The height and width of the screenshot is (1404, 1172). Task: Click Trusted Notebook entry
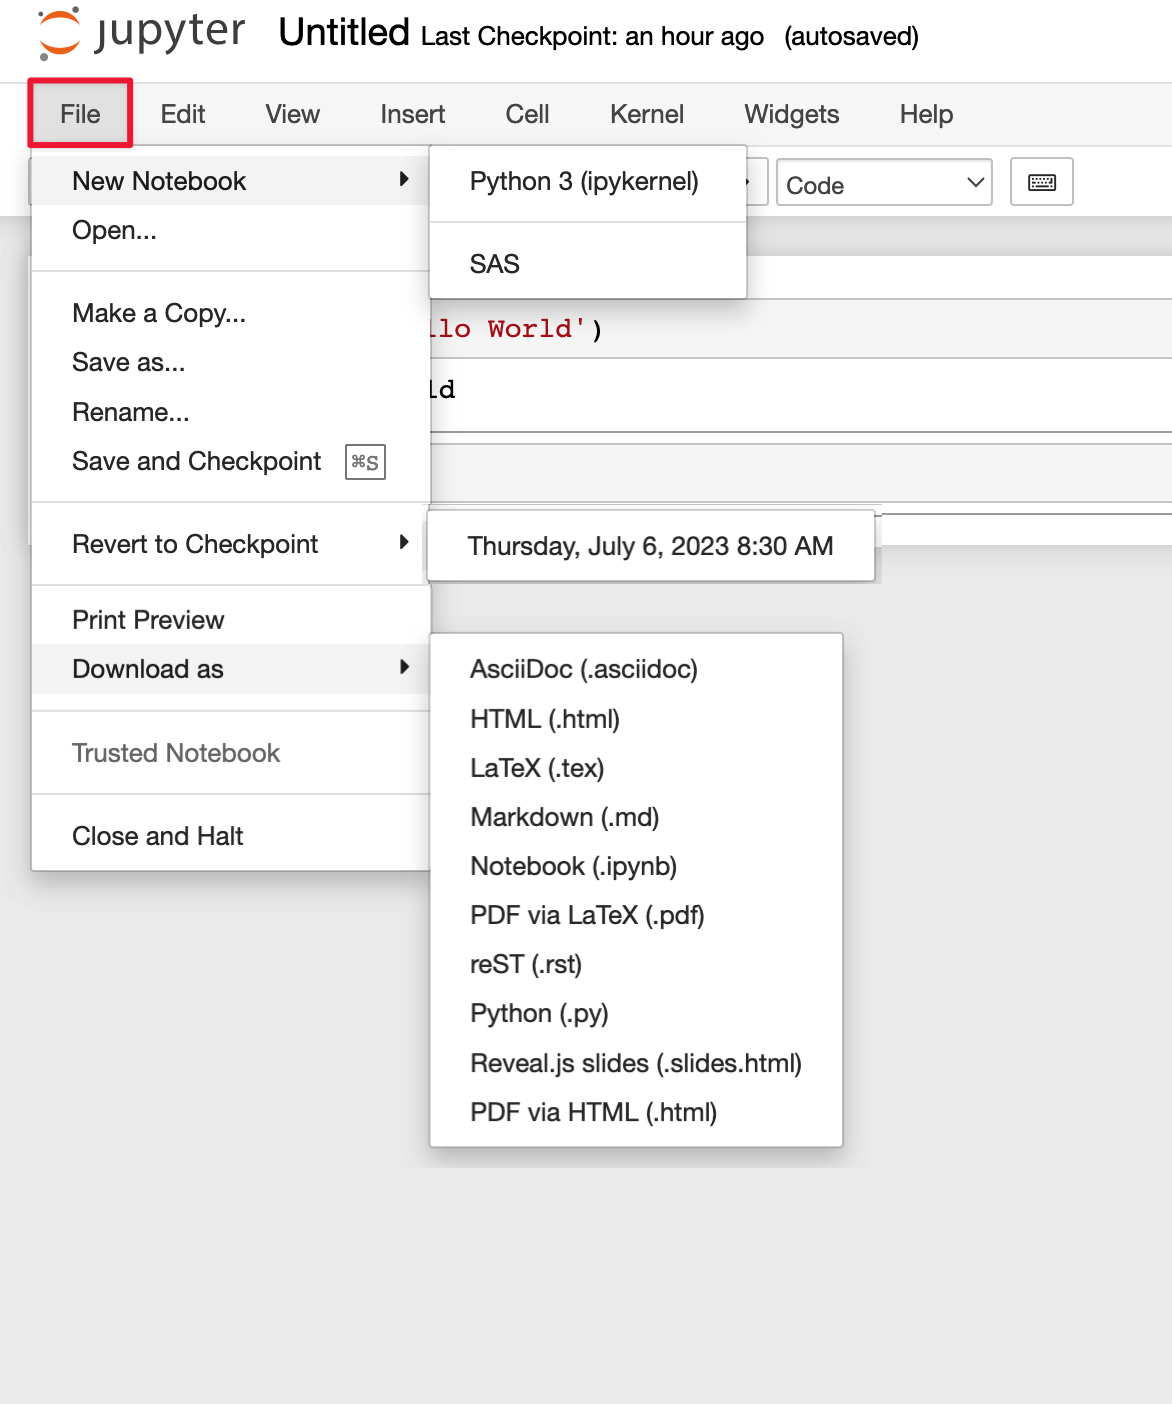pyautogui.click(x=231, y=753)
